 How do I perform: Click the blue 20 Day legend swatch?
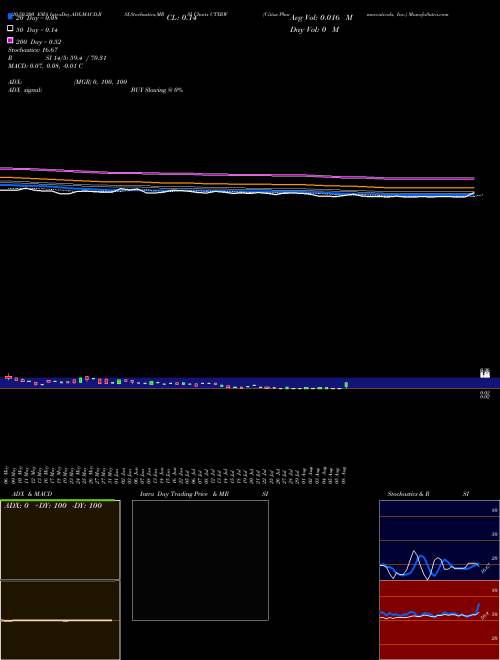pyautogui.click(x=10, y=16)
